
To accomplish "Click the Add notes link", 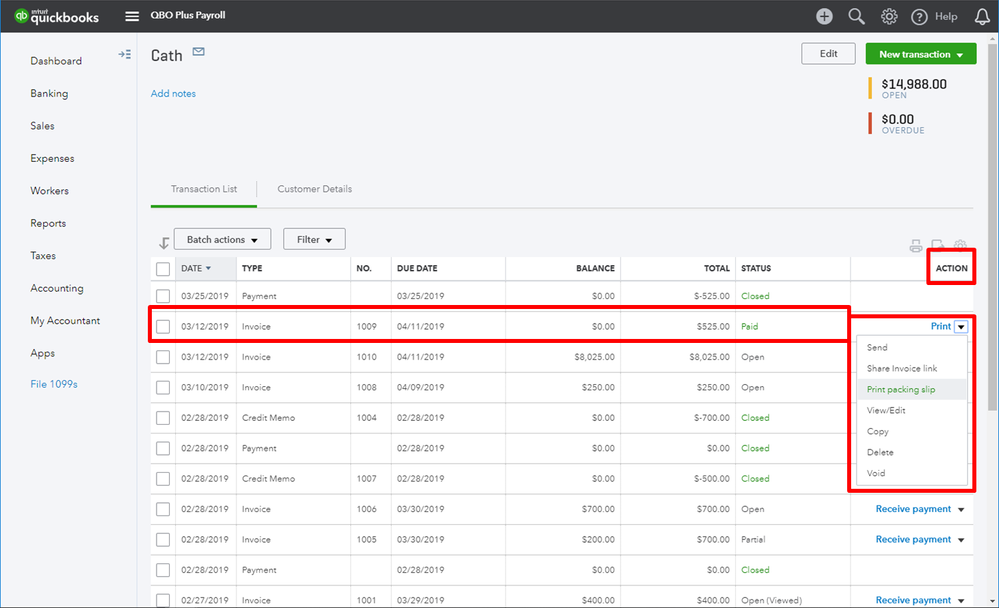I will [x=173, y=94].
